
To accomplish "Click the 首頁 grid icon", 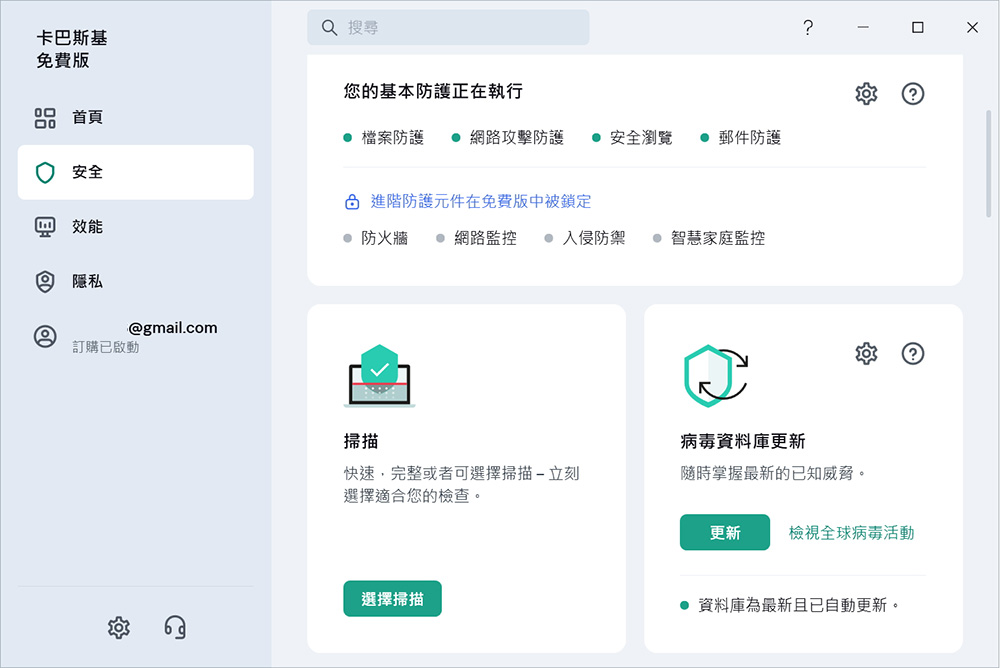I will 45,118.
